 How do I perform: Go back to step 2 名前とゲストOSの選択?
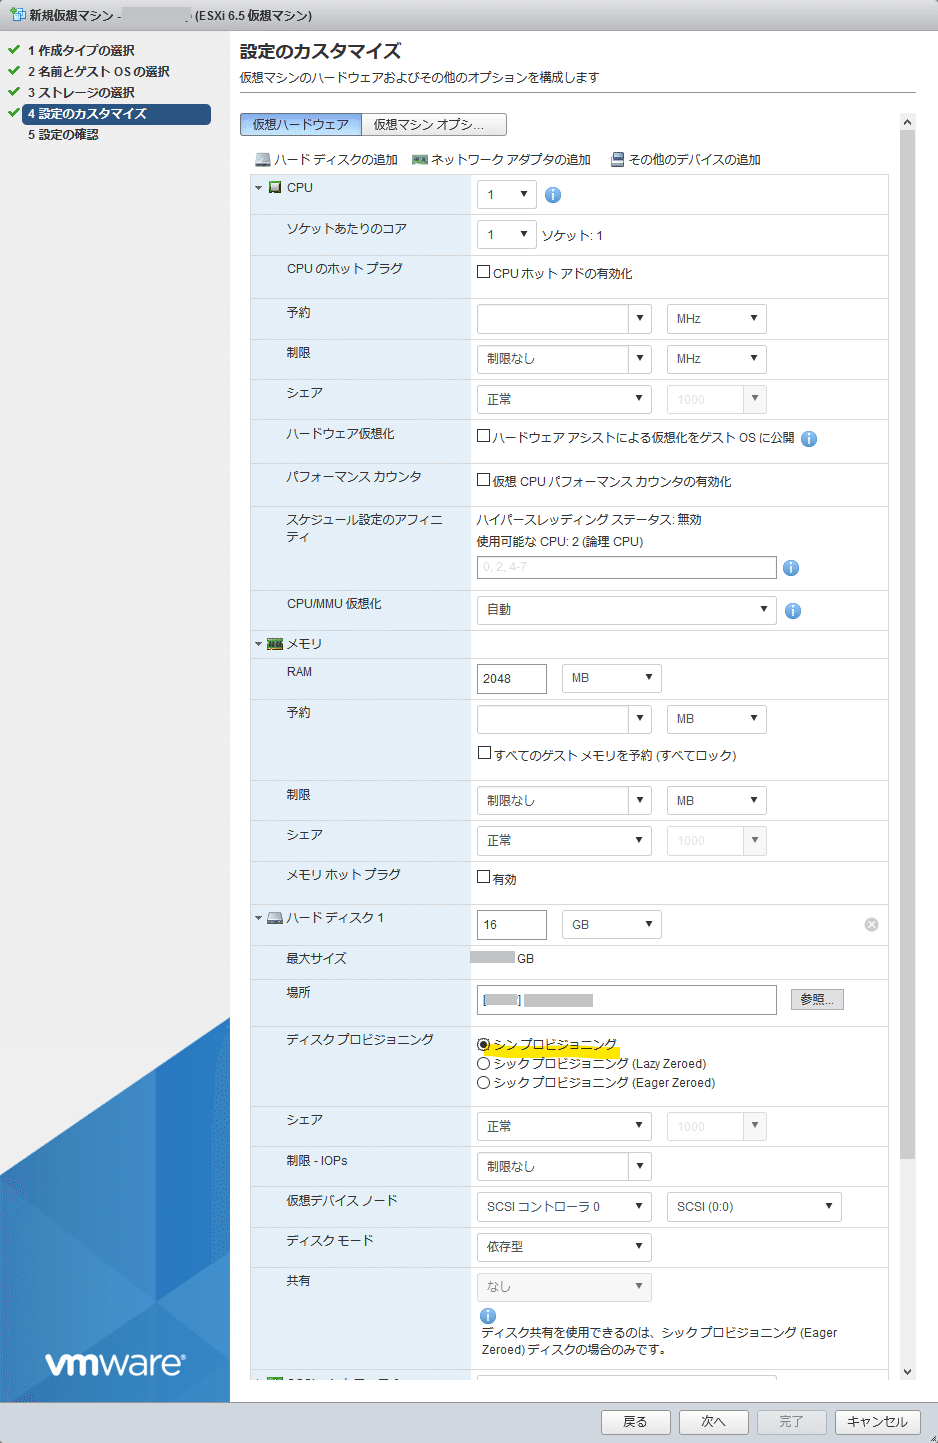click(96, 72)
